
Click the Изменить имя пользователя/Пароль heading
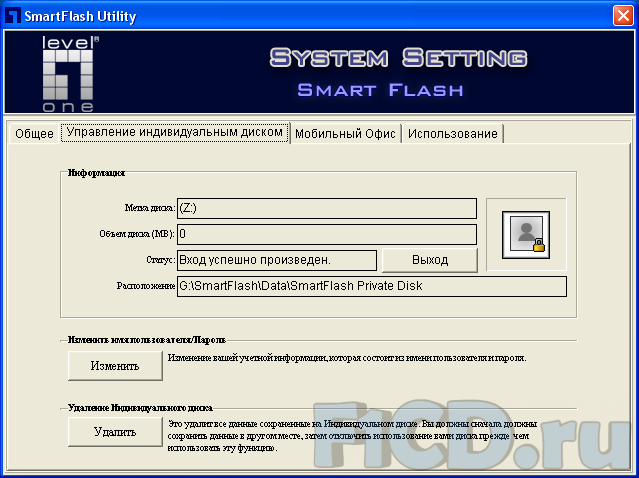[x=147, y=339]
